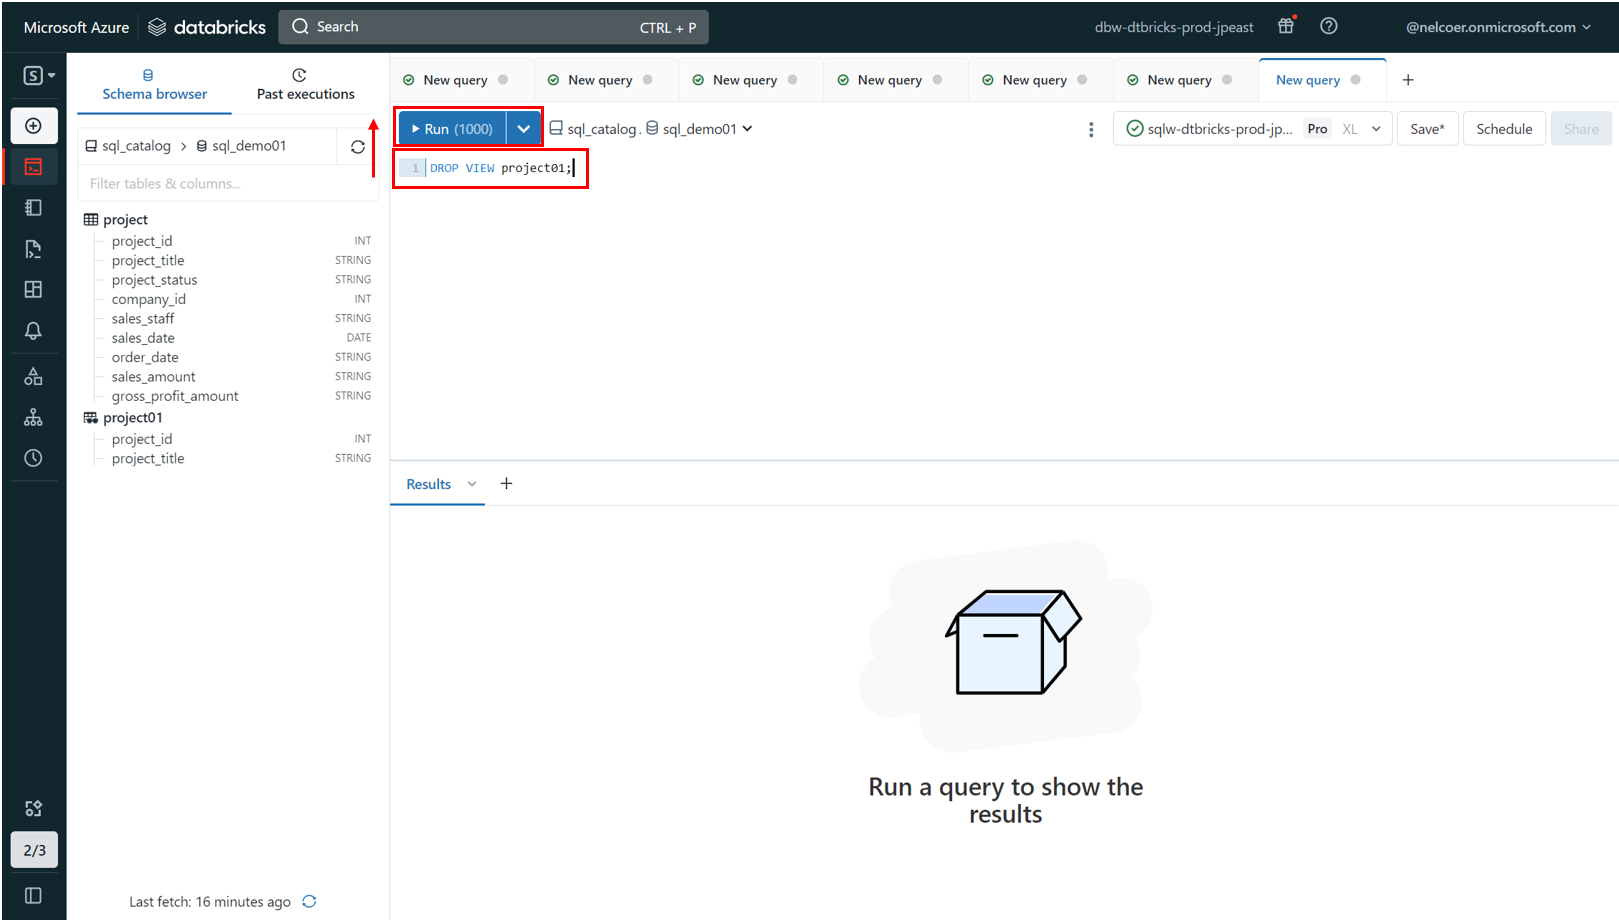Viewport: 1619px width, 920px height.
Task: Expand the Run button dropdown arrow
Action: (524, 129)
